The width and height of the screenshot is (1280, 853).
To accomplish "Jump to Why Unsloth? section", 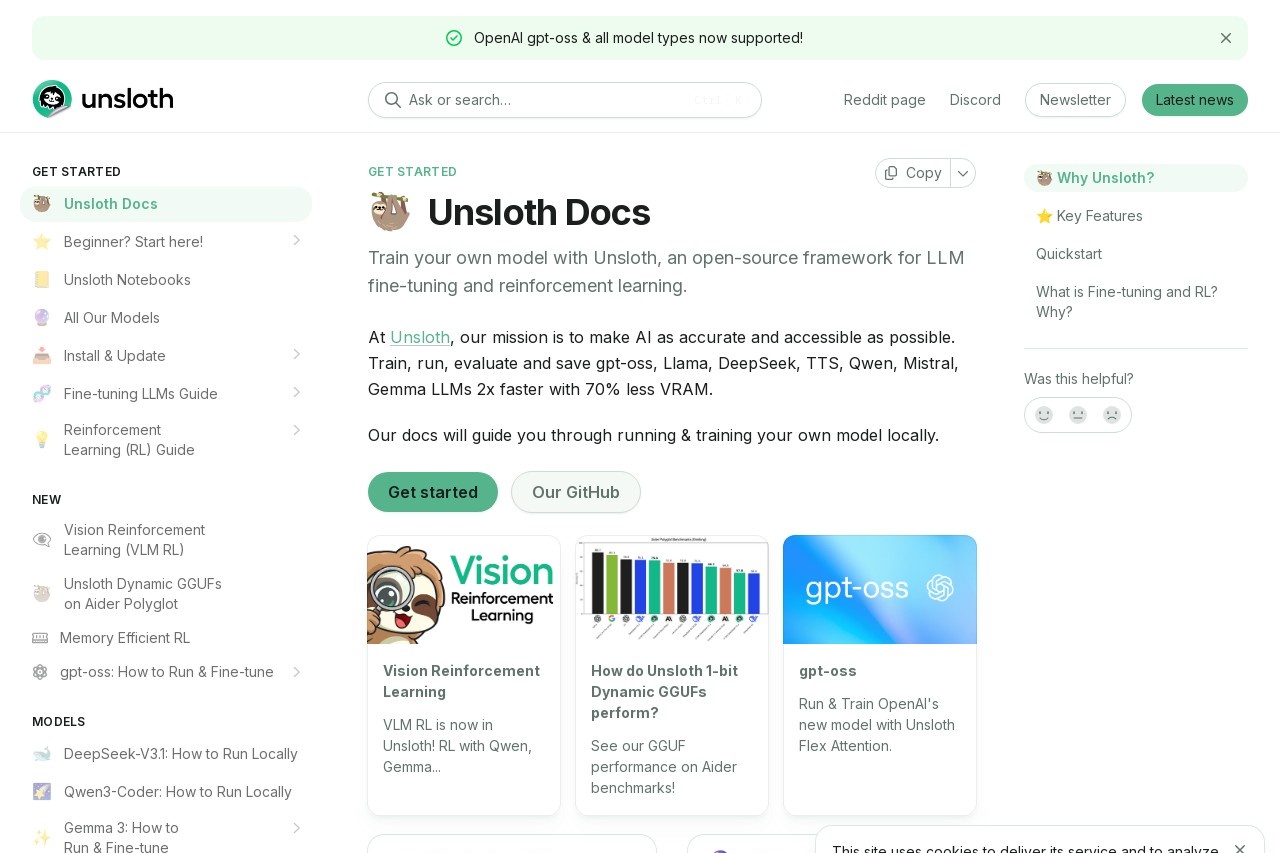I will [1136, 178].
